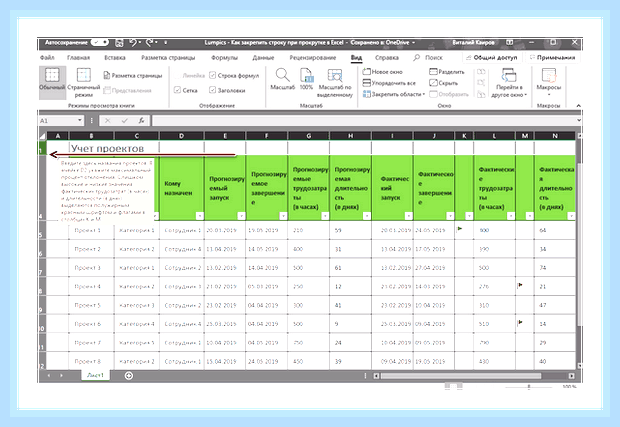The image size is (620, 427).
Task: Click the green flag in Проект 1 row
Action: [x=459, y=229]
